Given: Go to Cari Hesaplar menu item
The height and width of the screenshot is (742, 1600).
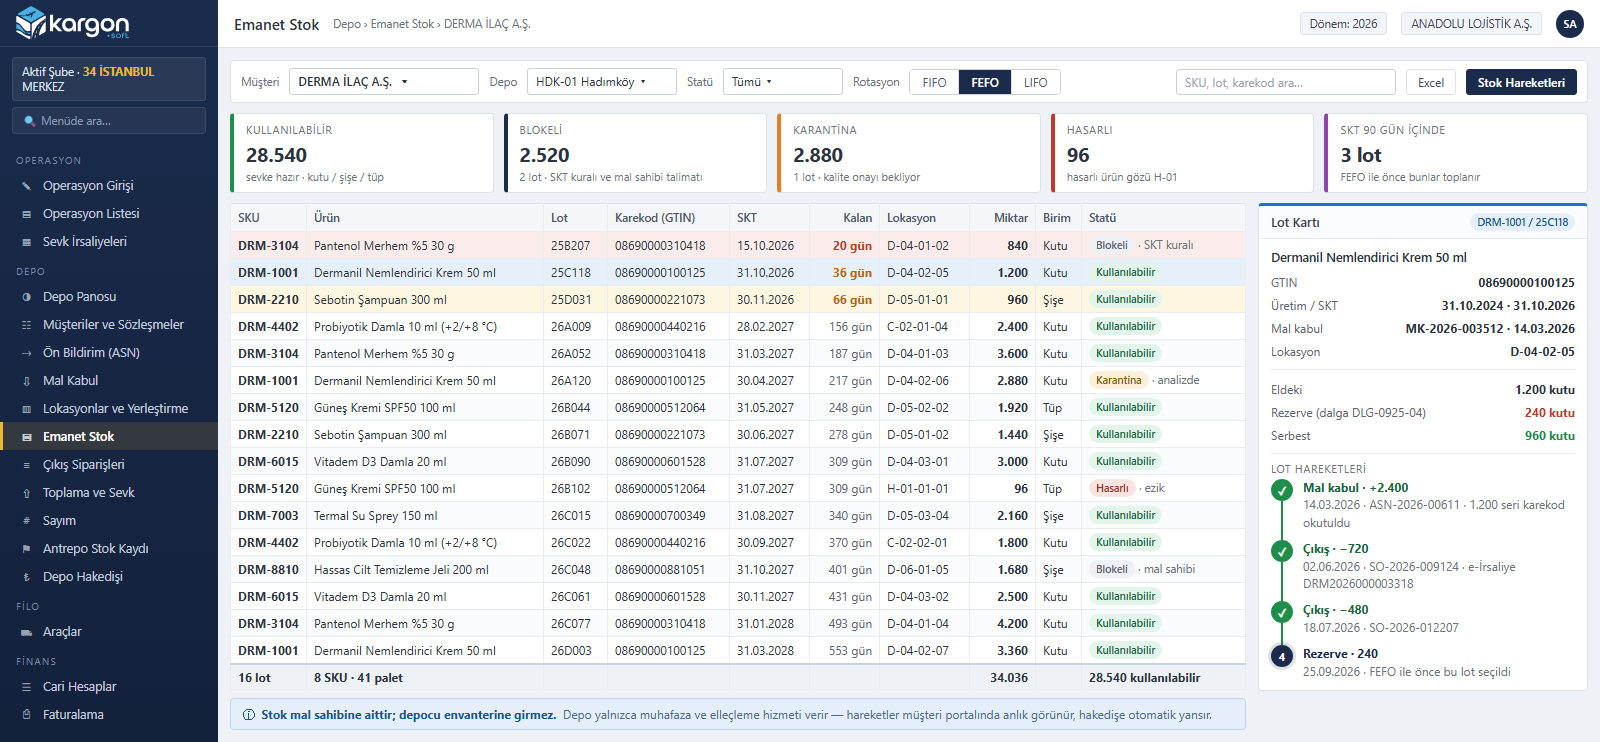Looking at the screenshot, I should click(109, 687).
